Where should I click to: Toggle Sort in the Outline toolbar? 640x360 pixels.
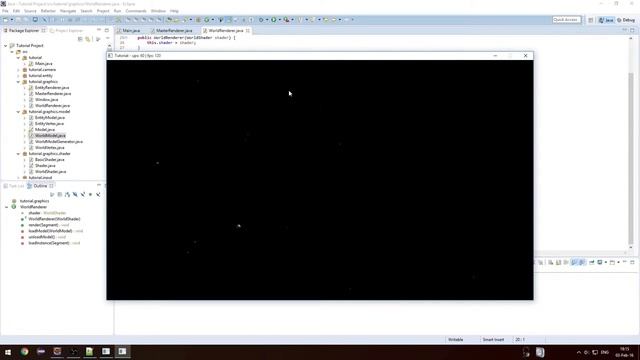[67, 195]
